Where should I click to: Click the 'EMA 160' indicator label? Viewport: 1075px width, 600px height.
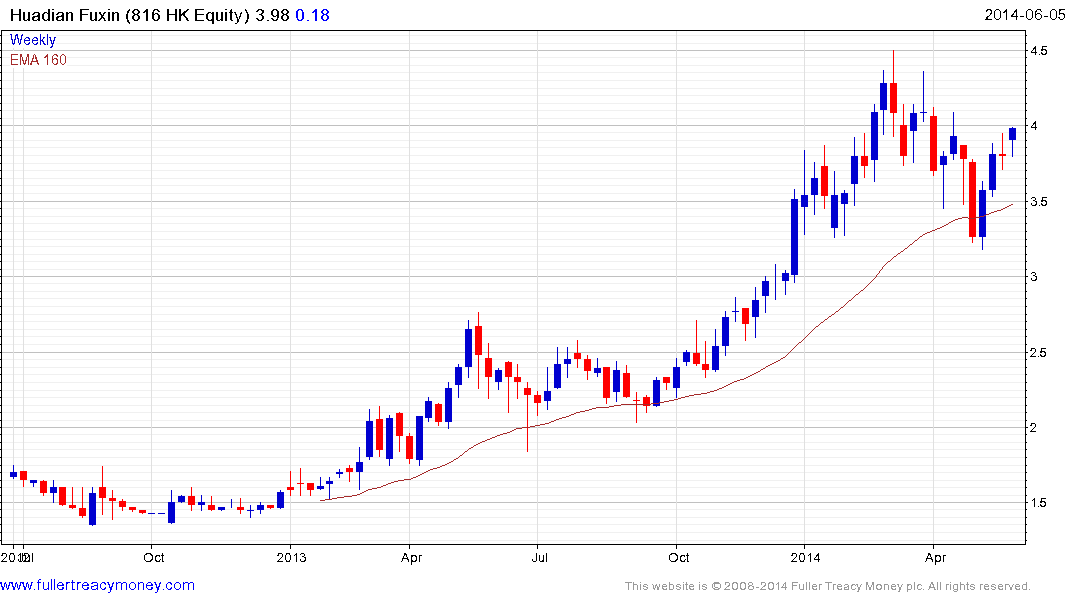pyautogui.click(x=38, y=60)
